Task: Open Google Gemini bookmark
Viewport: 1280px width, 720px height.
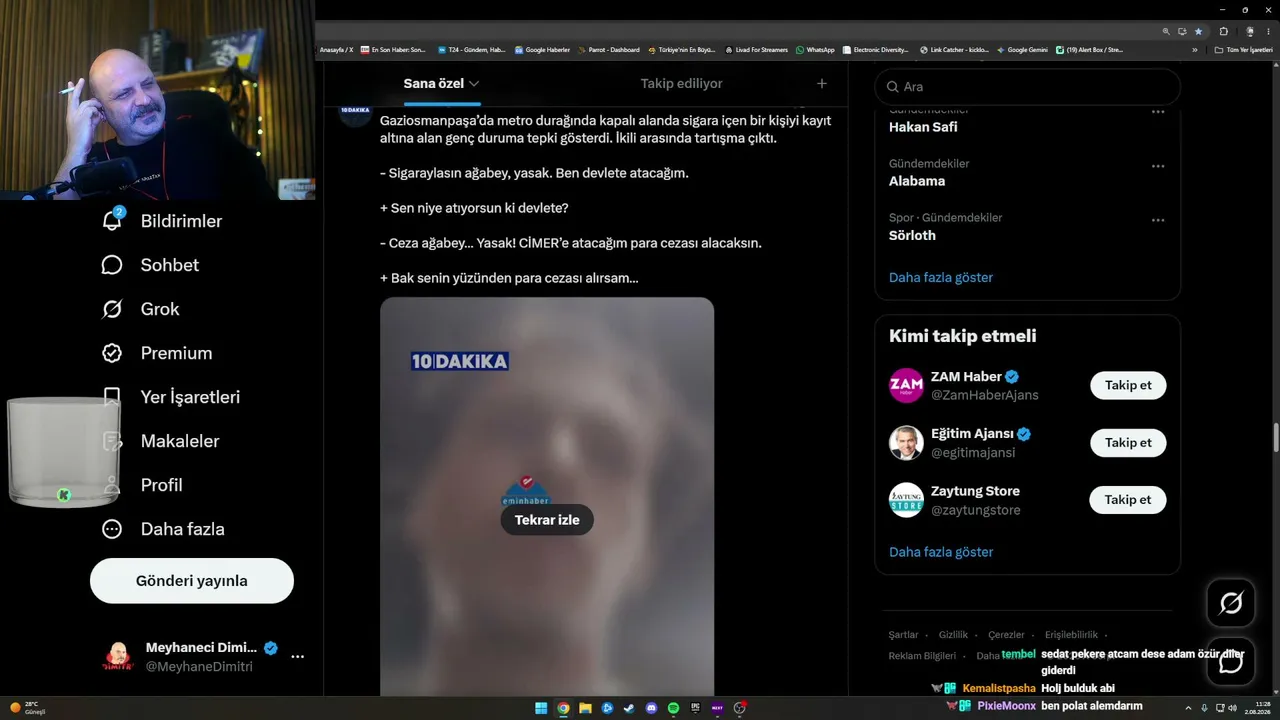Action: tap(1023, 50)
